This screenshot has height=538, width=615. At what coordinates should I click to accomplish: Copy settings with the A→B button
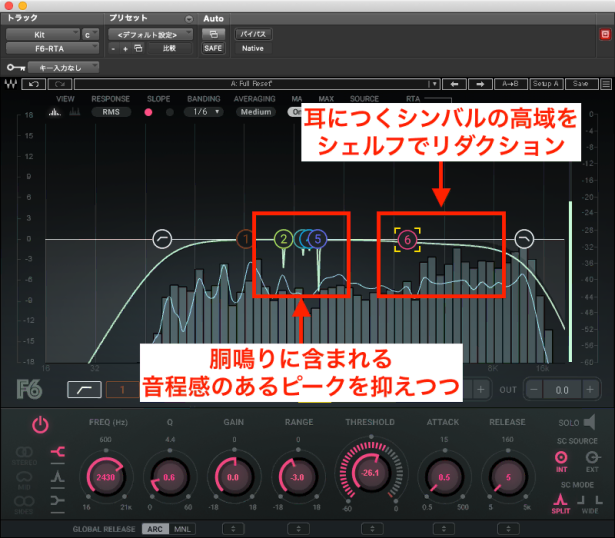510,84
